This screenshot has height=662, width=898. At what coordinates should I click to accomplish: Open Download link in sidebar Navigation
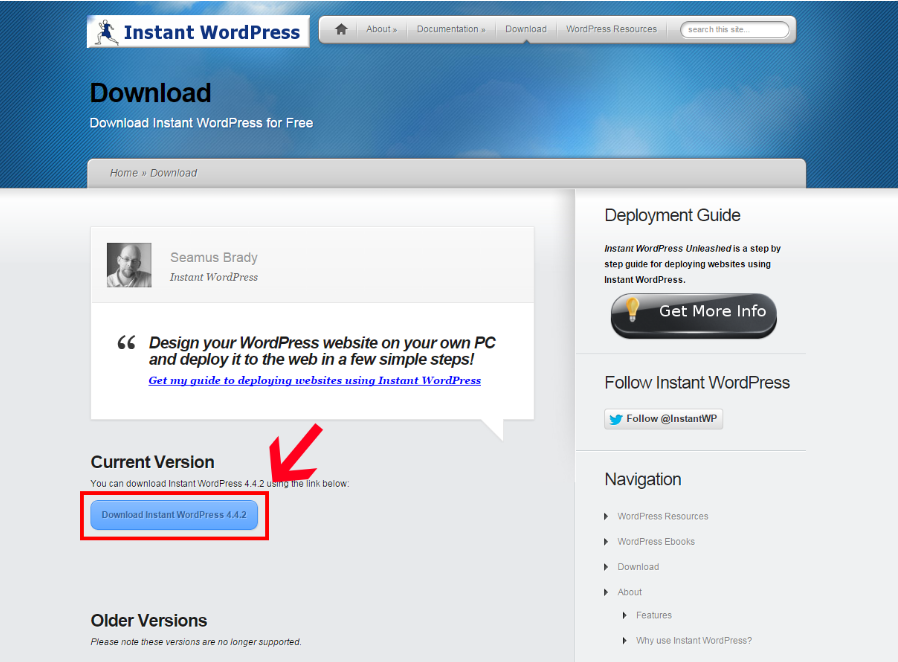638,567
